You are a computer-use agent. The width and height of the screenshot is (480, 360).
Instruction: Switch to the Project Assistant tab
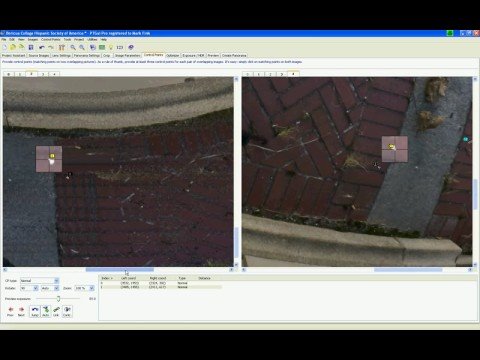tap(13, 55)
